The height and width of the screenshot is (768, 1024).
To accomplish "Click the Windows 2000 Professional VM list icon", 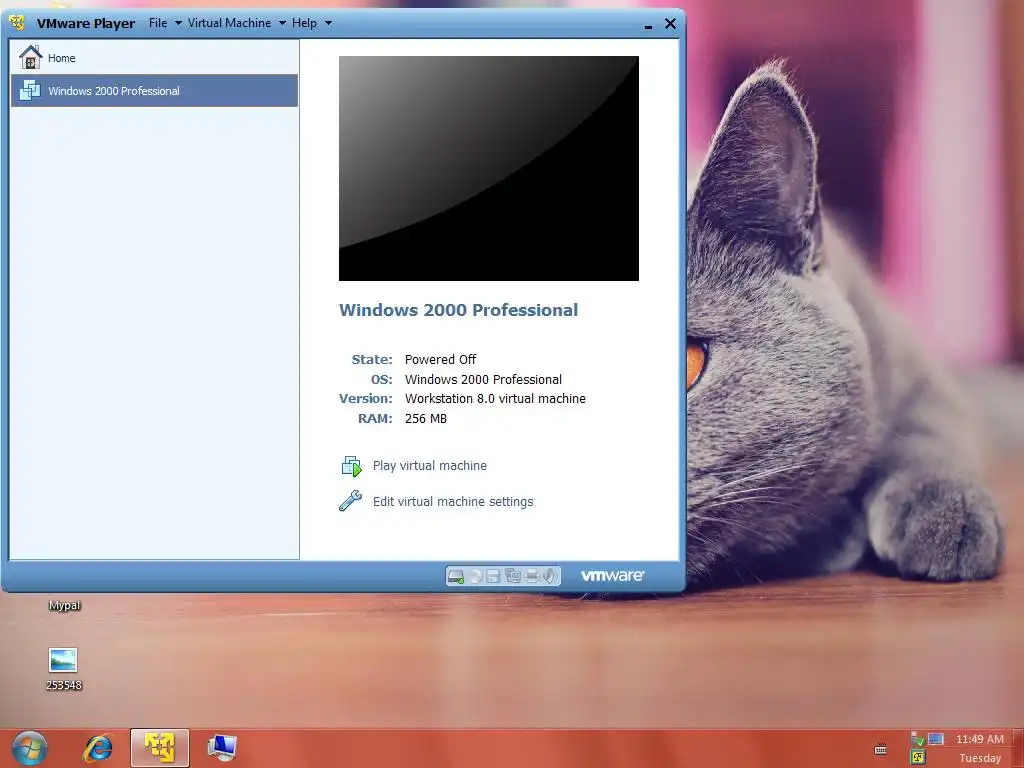I will click(29, 90).
